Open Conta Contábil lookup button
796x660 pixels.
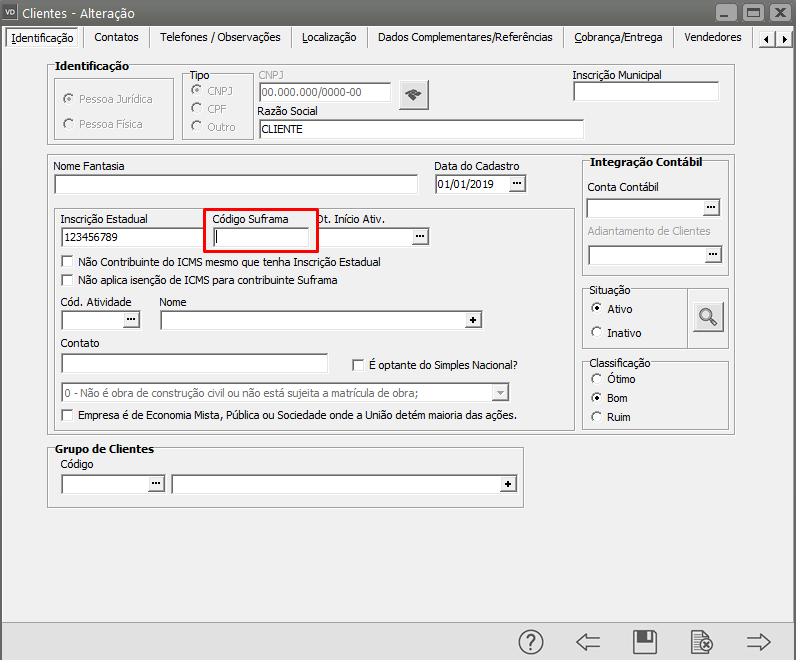tap(712, 207)
